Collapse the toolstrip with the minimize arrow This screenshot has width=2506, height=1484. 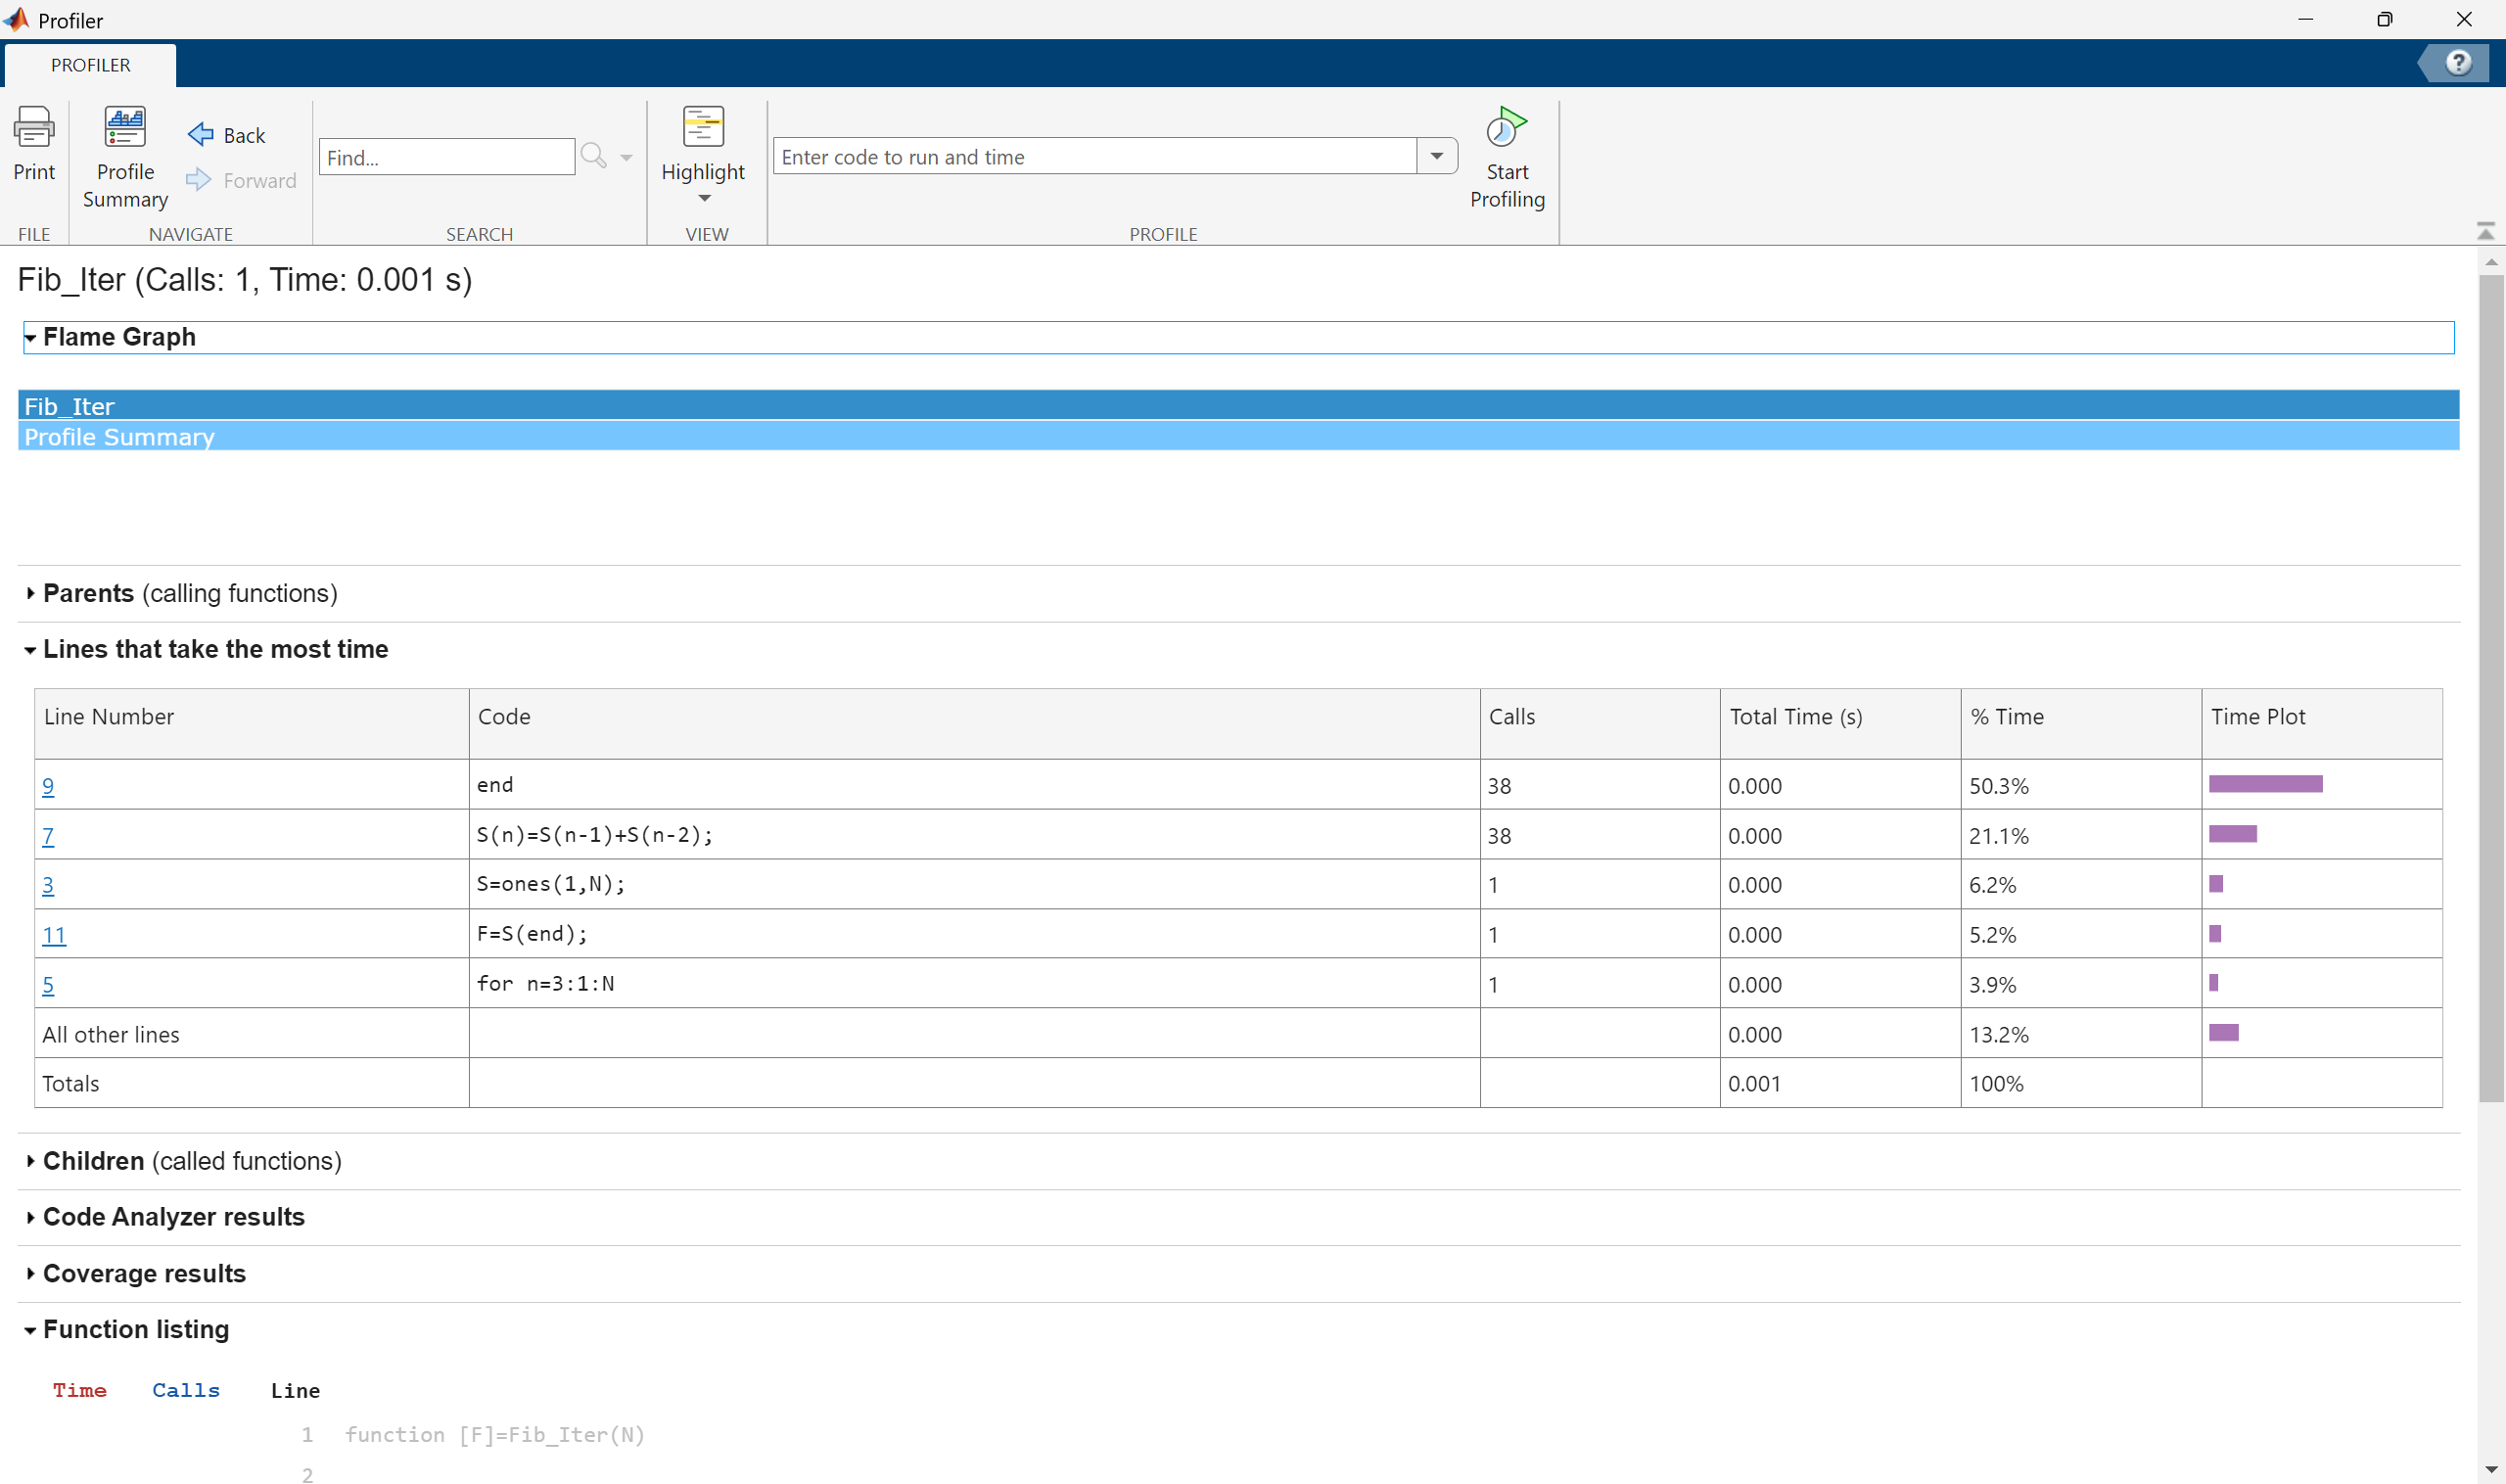(2485, 232)
